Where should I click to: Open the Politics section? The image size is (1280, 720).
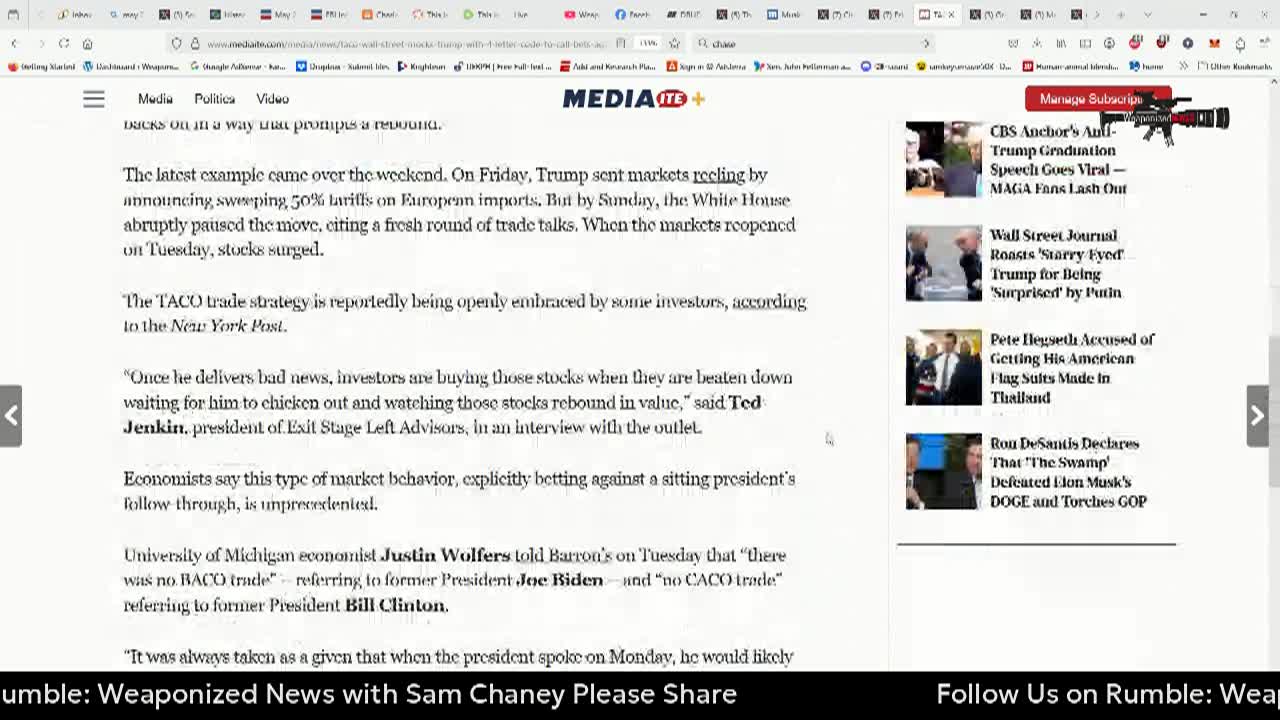[x=214, y=99]
